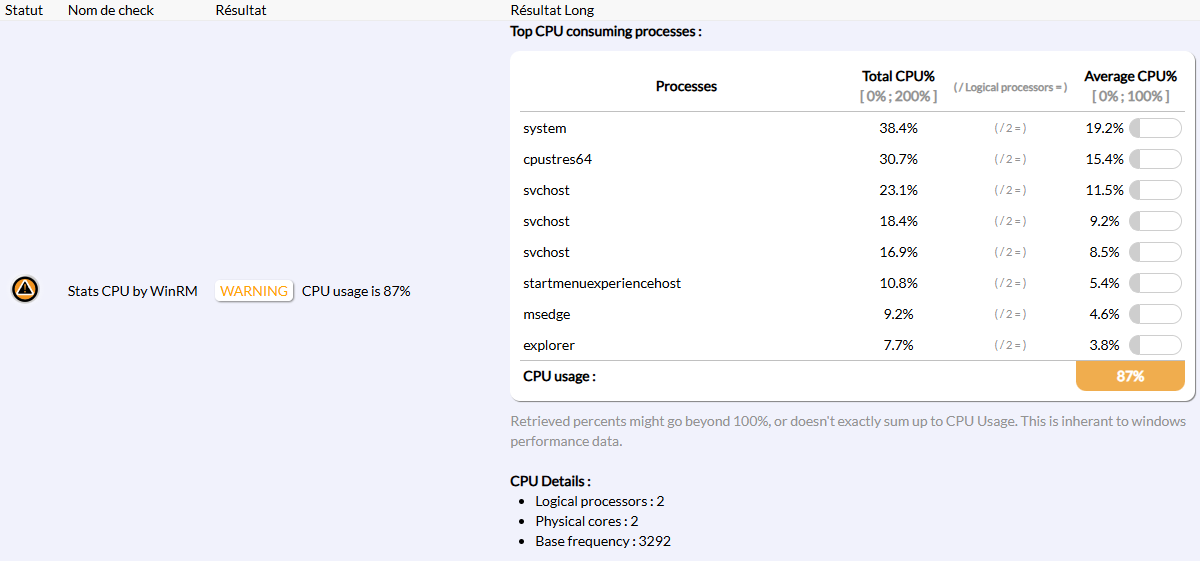Click the Average CPU% table header
Image resolution: width=1200 pixels, height=561 pixels.
pos(1130,77)
